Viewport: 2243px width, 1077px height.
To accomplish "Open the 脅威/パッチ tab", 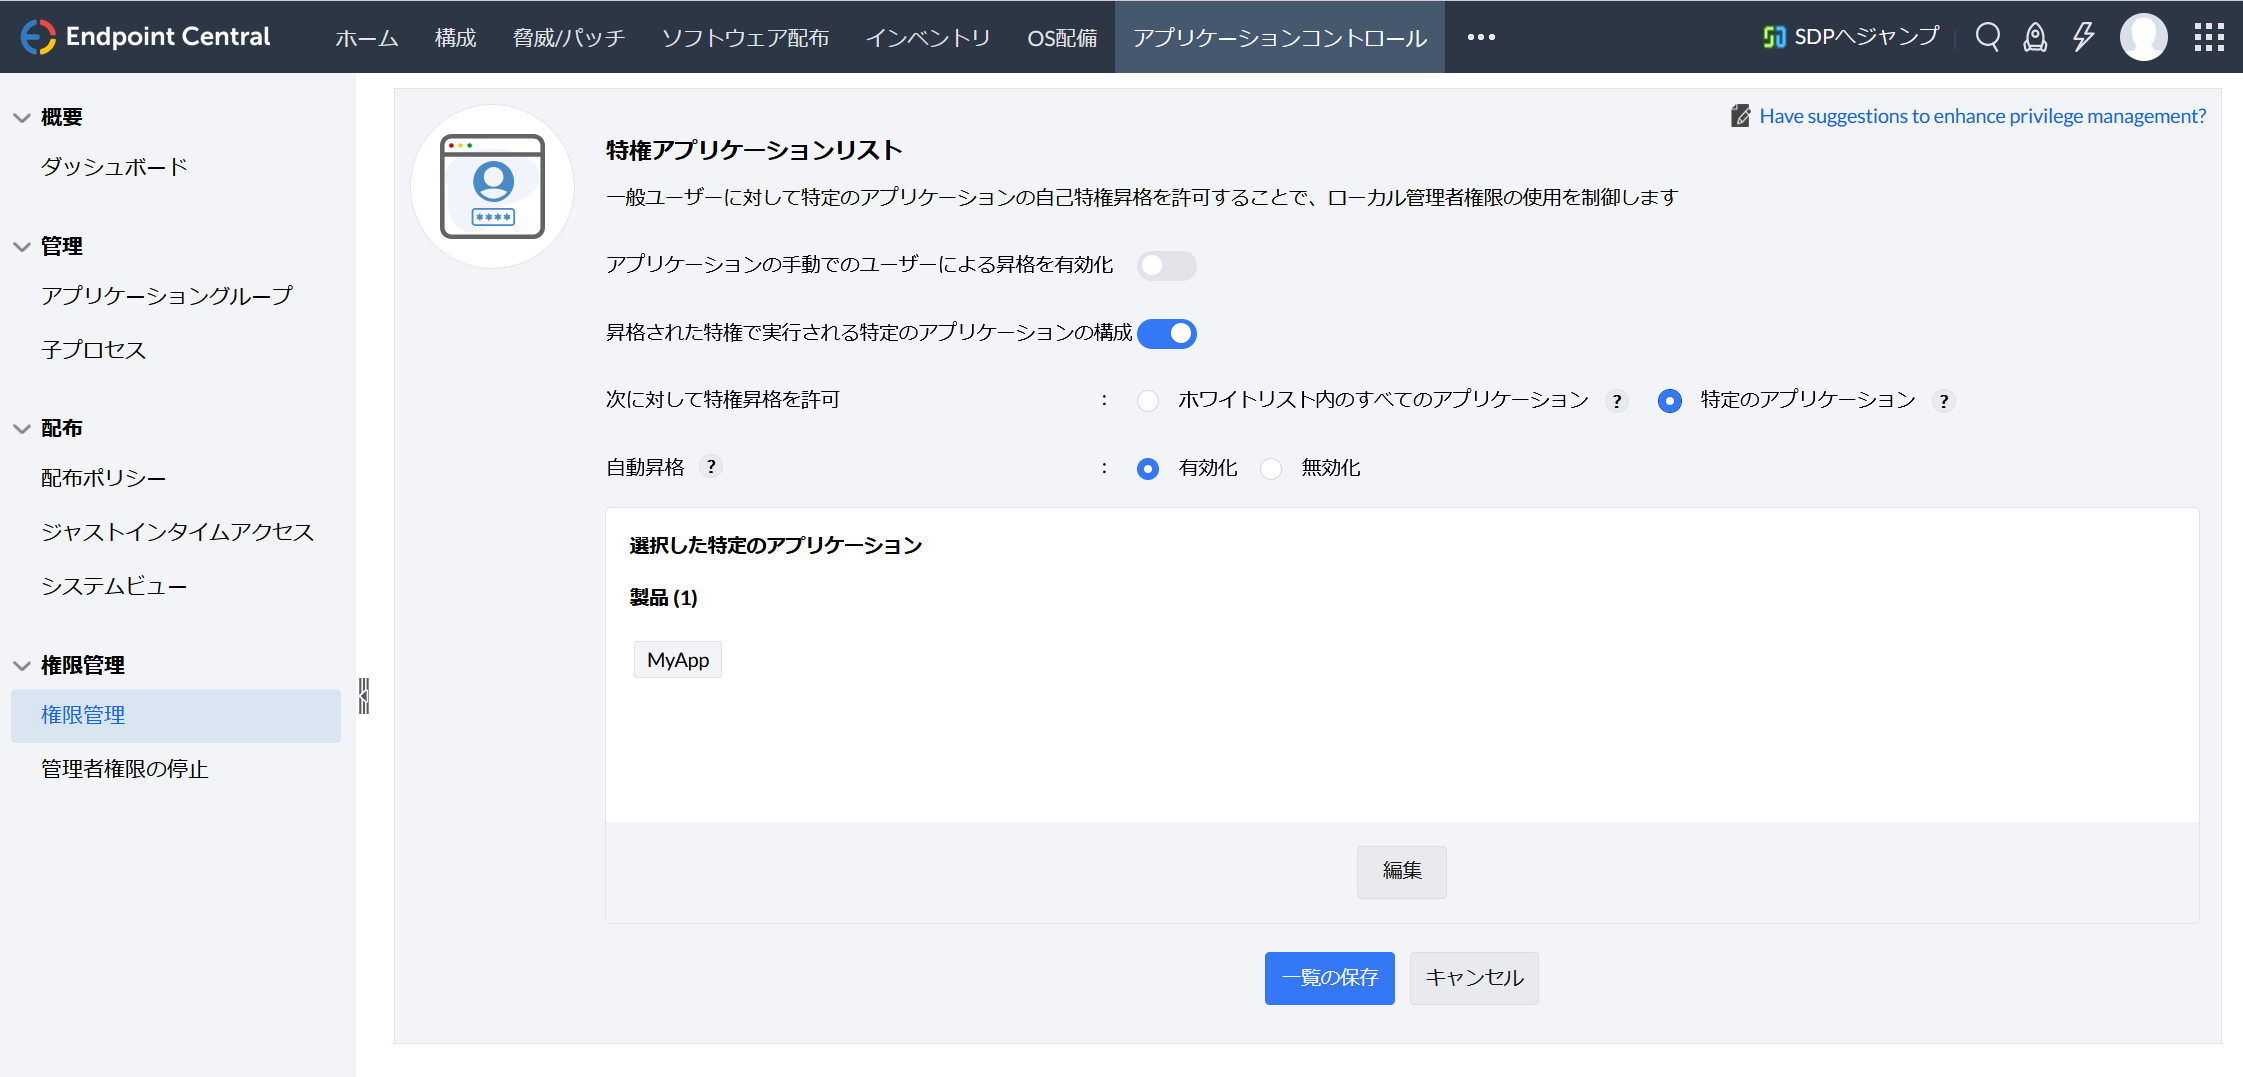I will (568, 38).
